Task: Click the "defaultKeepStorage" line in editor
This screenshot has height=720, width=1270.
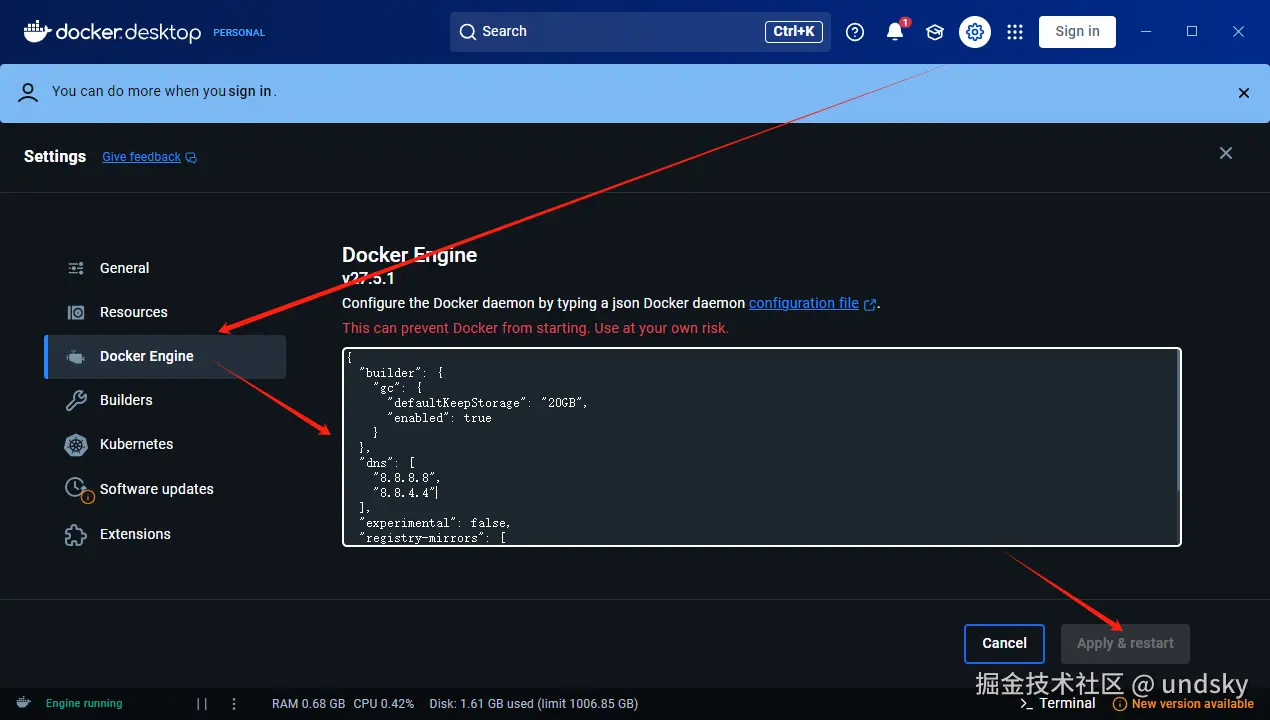Action: coord(487,403)
